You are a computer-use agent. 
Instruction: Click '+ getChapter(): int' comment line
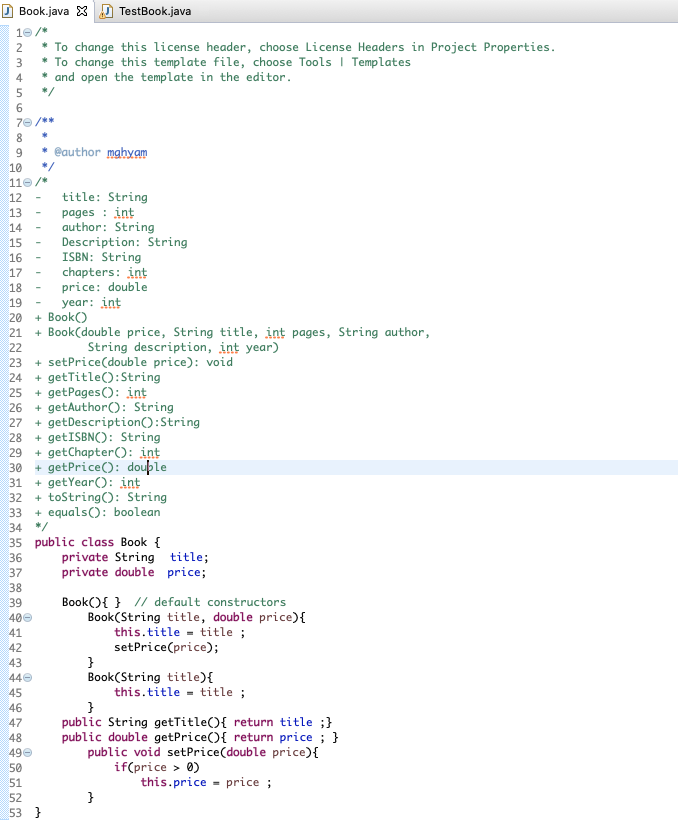[x=97, y=452]
